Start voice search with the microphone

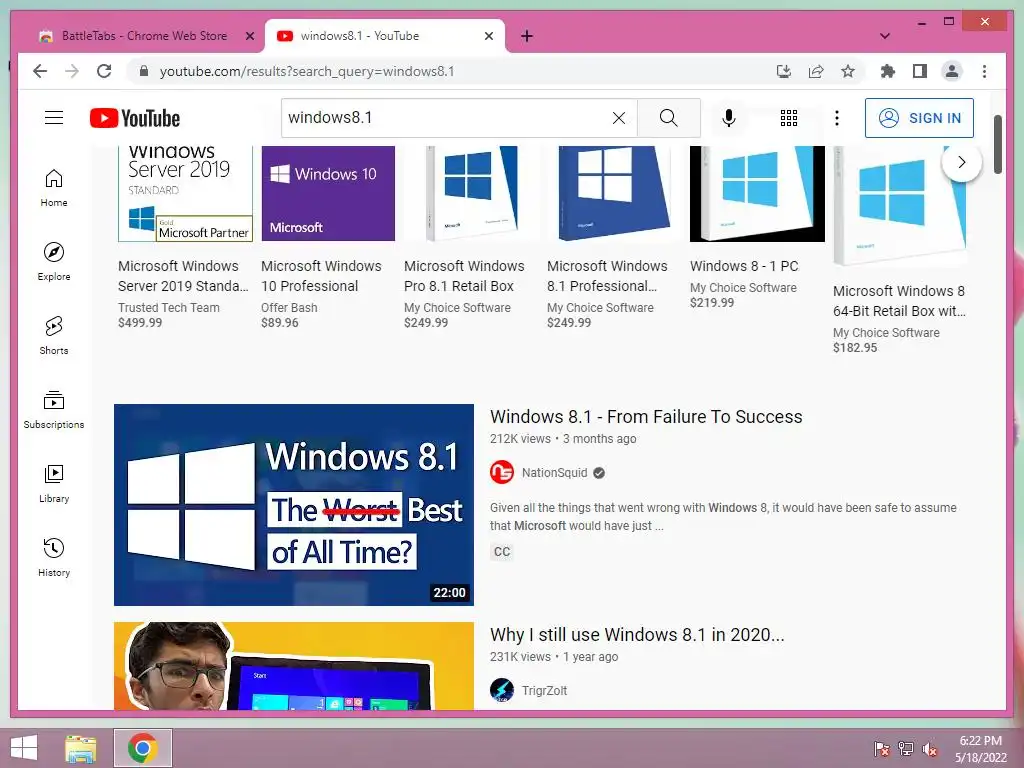[729, 118]
